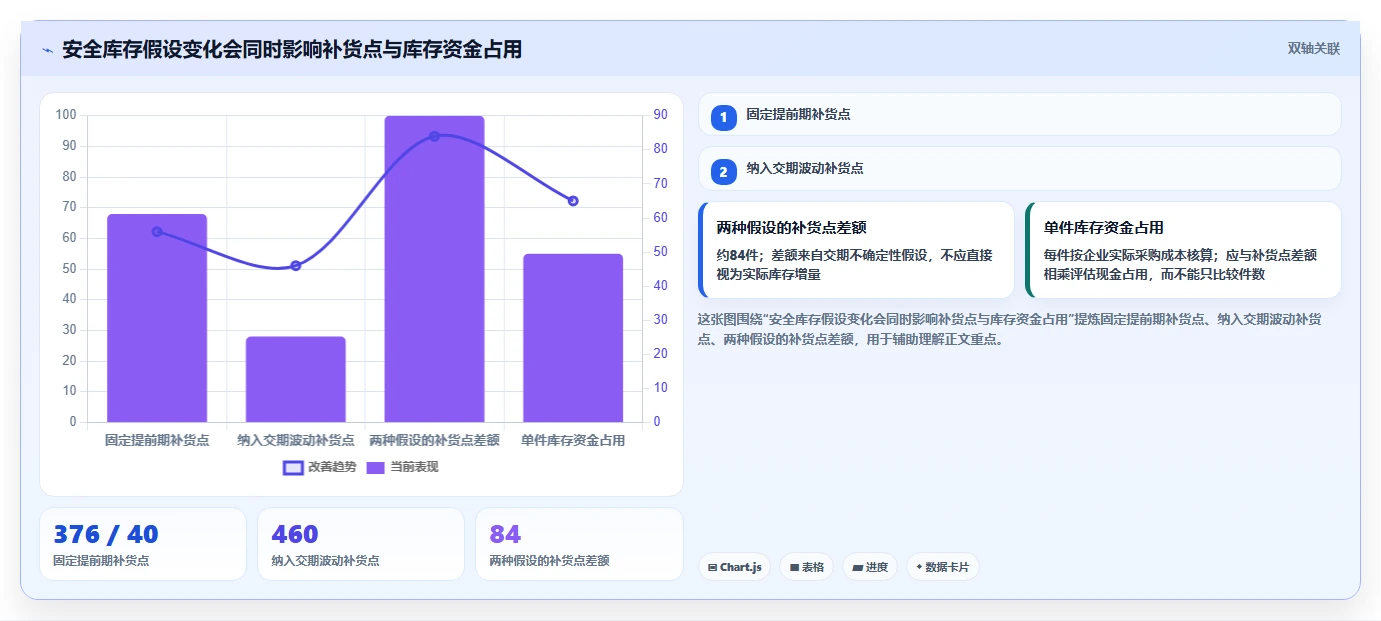Click the table icon in 表格 tag
Screen dimensions: 1381x621
click(794, 567)
